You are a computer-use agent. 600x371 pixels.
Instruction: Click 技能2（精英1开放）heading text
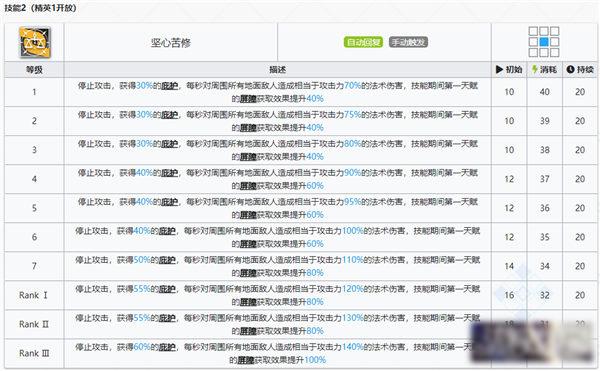point(41,8)
